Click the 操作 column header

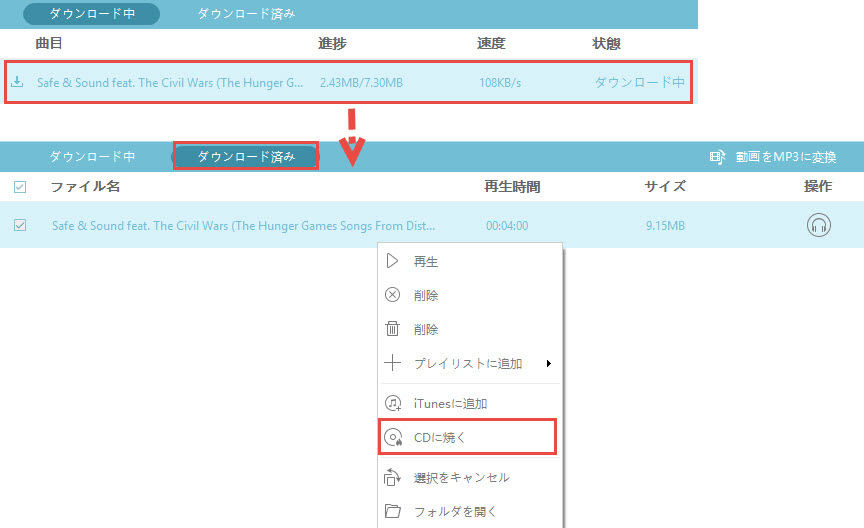[x=818, y=186]
